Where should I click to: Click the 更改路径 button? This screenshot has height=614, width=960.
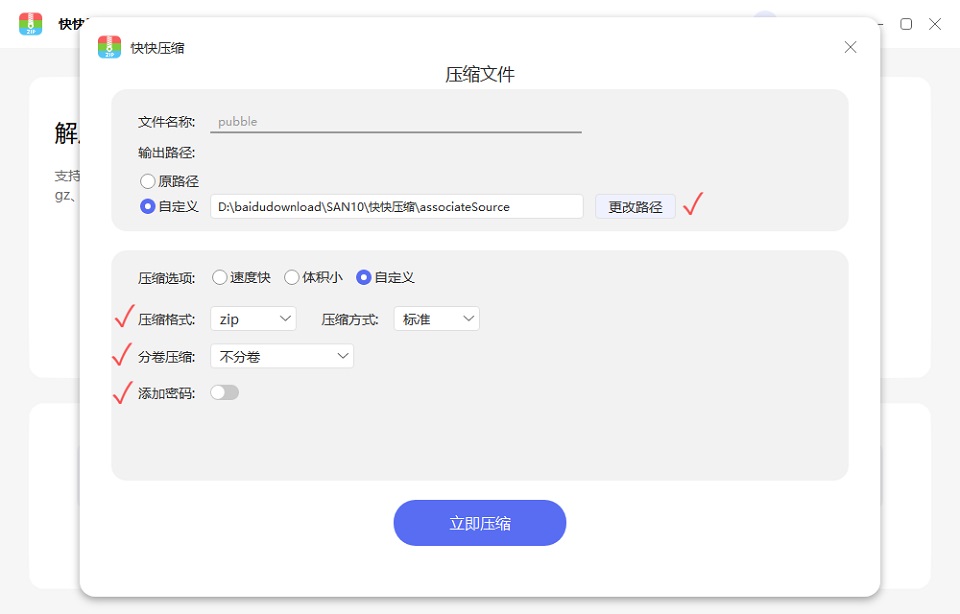pos(635,205)
